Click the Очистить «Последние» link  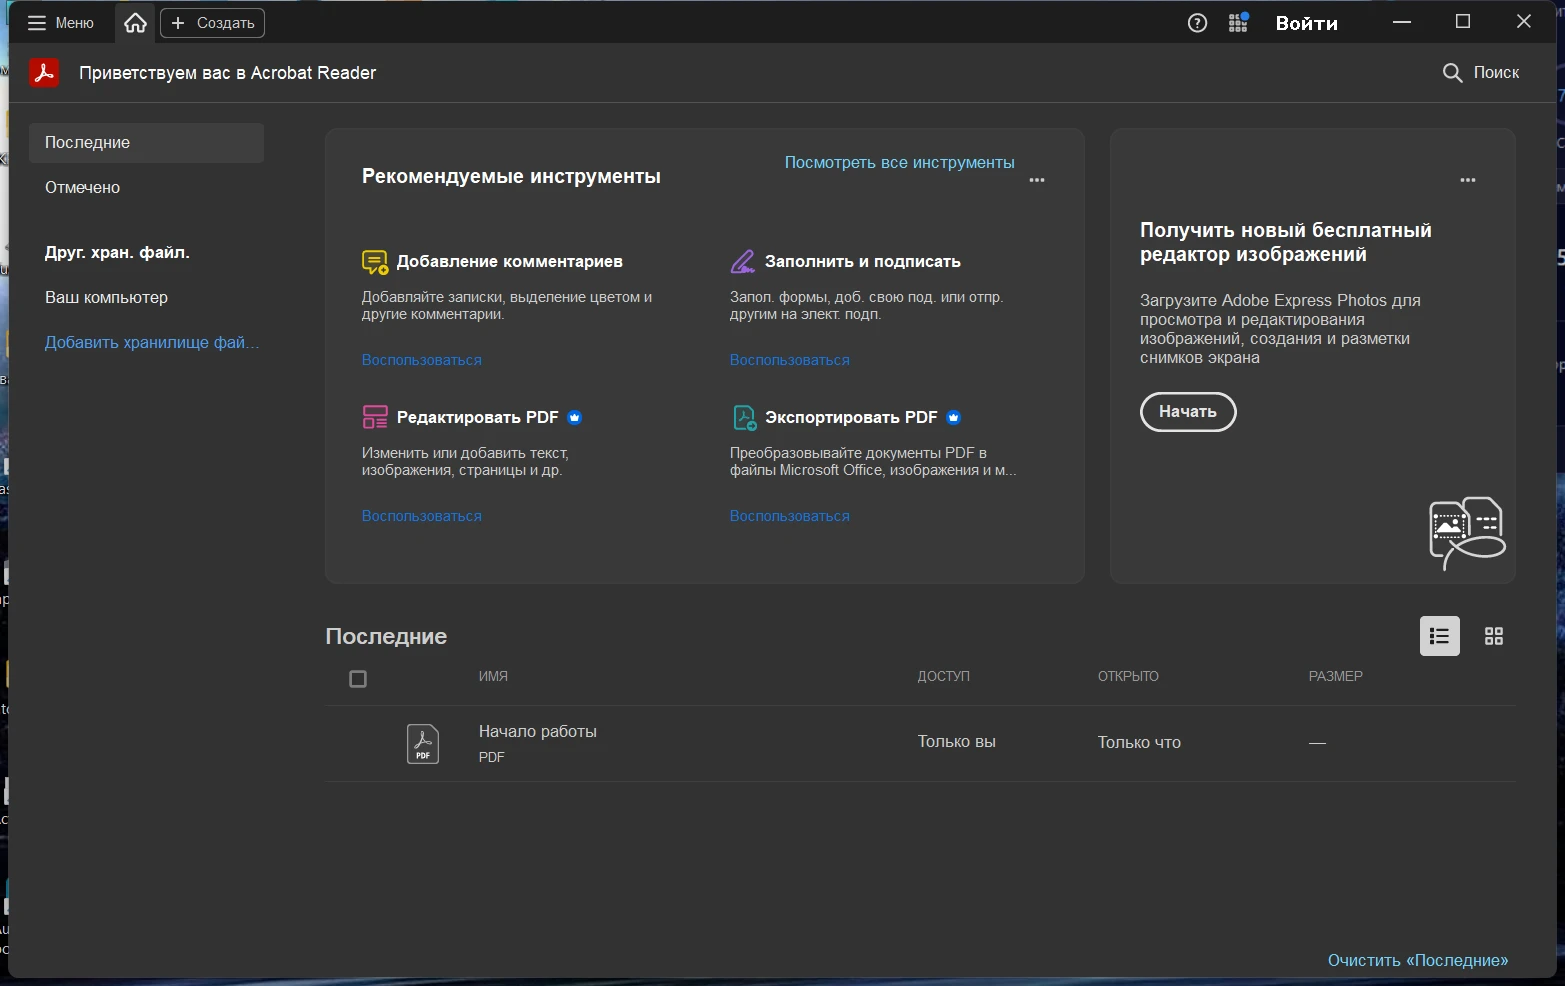[1417, 960]
